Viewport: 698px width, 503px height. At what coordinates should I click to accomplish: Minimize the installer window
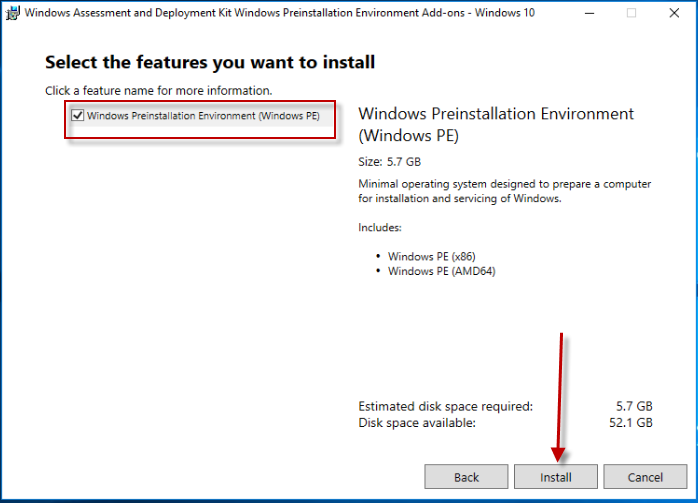click(x=589, y=13)
